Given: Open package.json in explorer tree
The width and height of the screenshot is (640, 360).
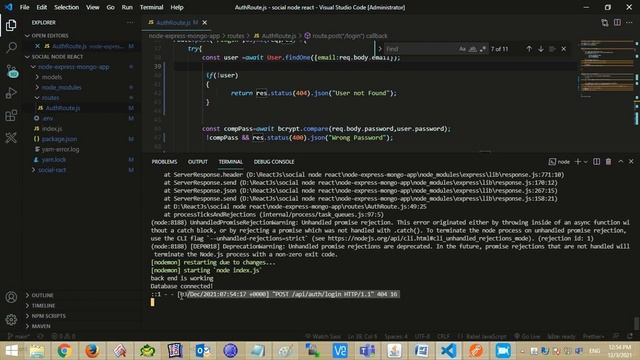Looking at the screenshot, I should click(59, 139).
